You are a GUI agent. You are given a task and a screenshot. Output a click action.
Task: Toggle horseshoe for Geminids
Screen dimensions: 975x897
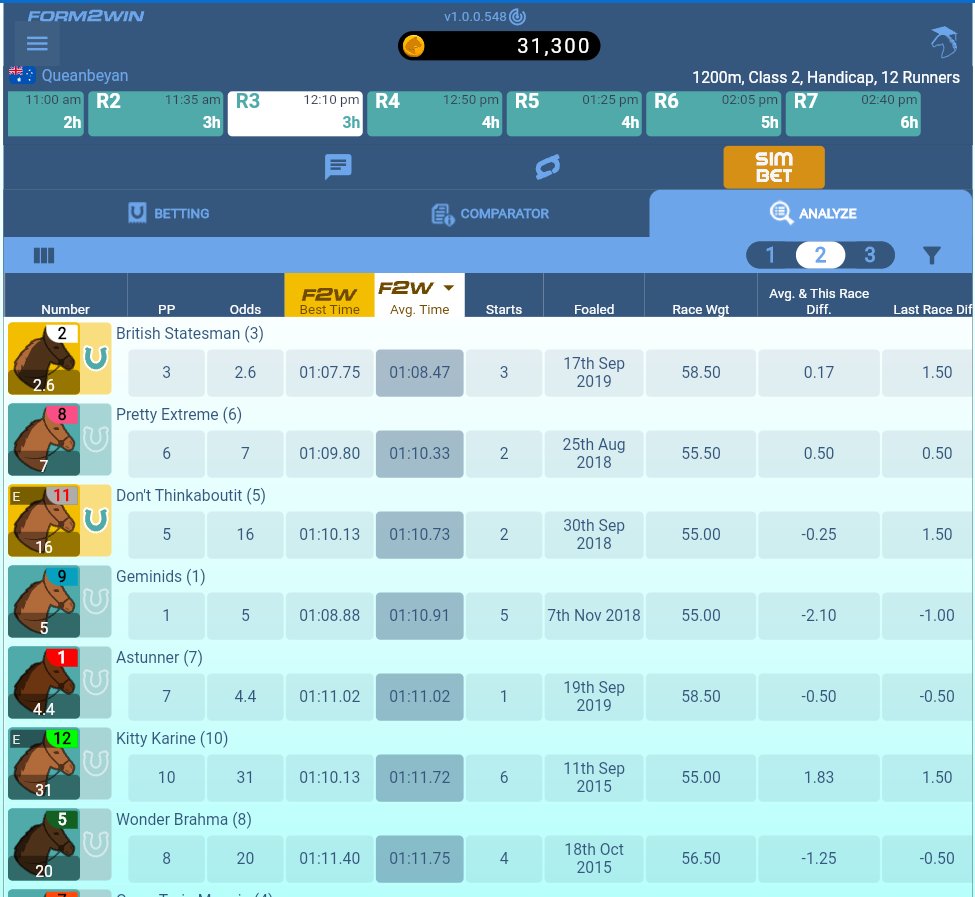pos(96,601)
